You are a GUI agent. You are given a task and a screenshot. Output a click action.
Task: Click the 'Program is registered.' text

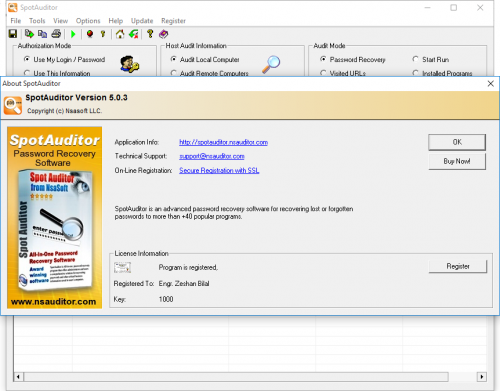188,267
